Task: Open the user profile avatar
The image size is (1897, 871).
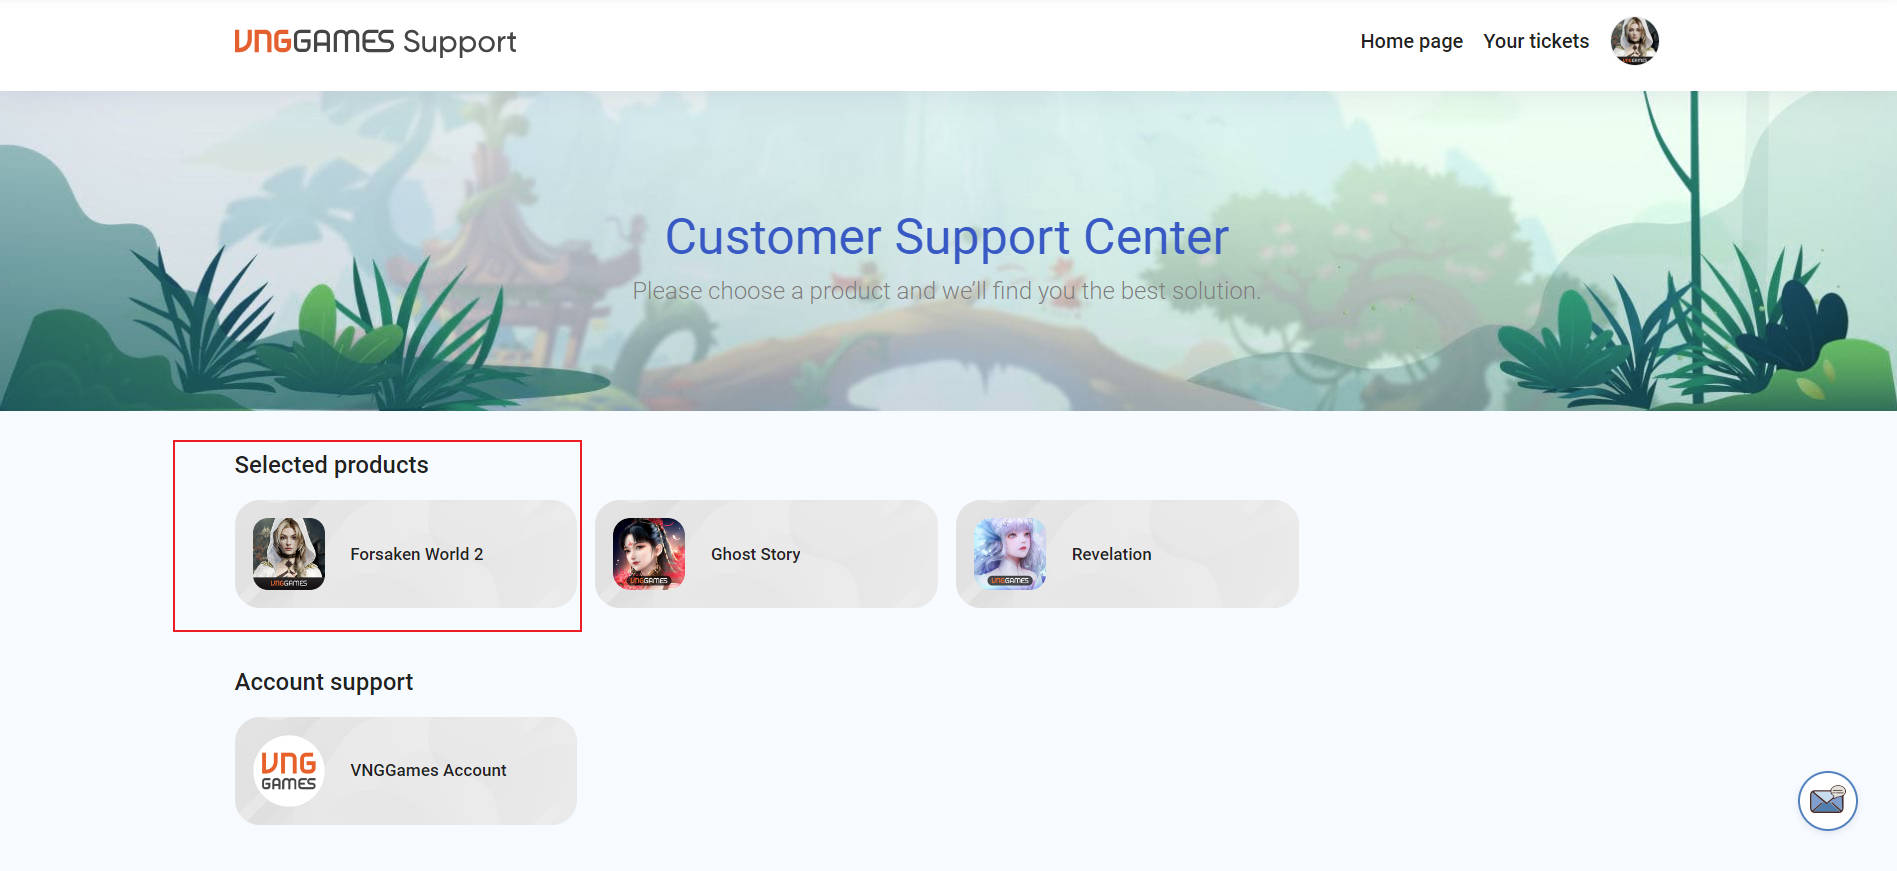Action: pos(1634,41)
